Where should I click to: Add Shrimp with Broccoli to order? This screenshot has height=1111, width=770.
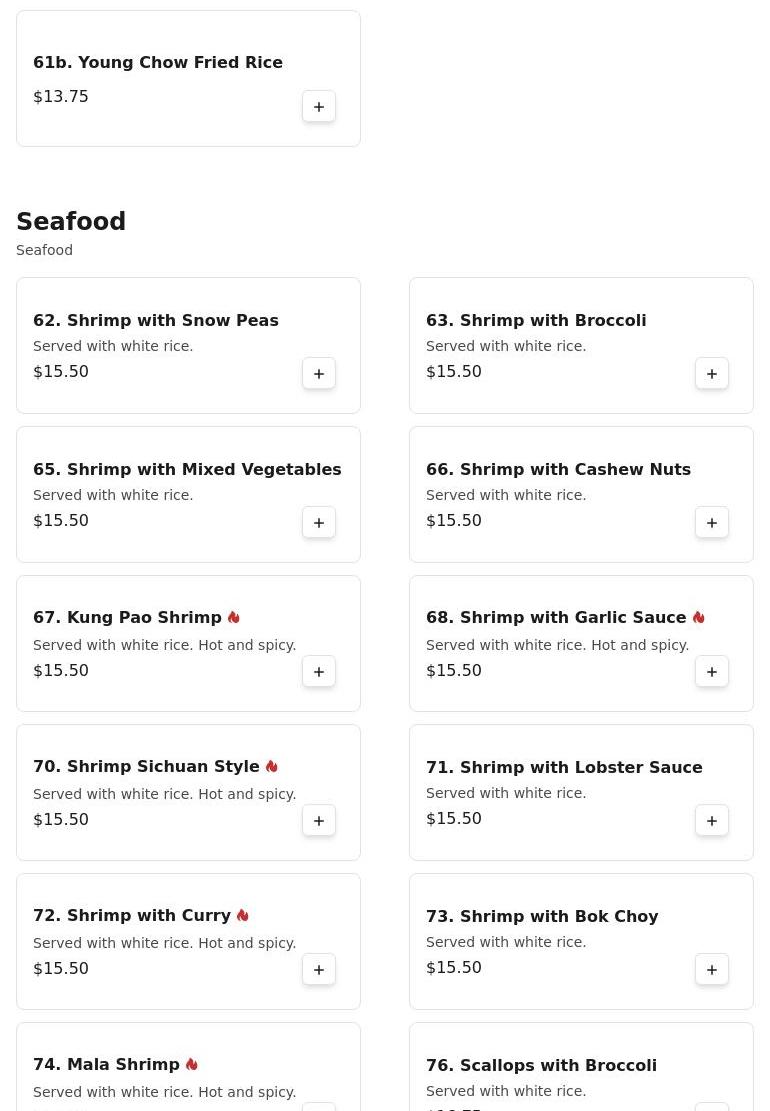(712, 374)
